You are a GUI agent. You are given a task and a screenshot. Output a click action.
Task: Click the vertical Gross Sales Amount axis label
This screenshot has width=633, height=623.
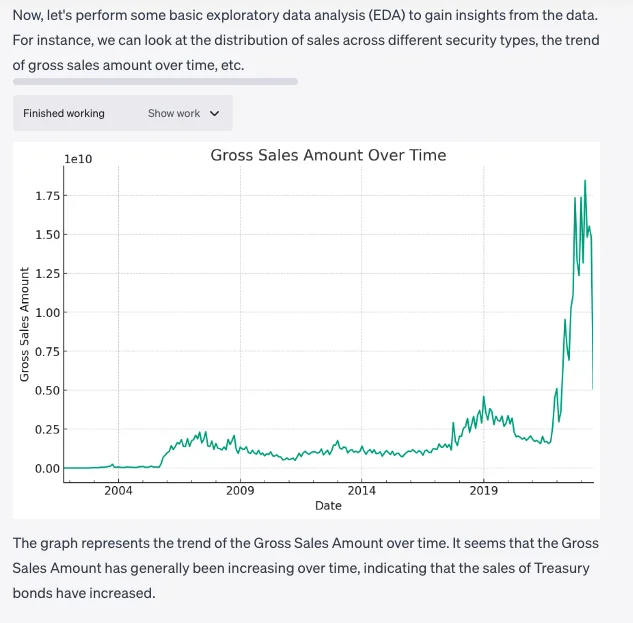click(24, 323)
